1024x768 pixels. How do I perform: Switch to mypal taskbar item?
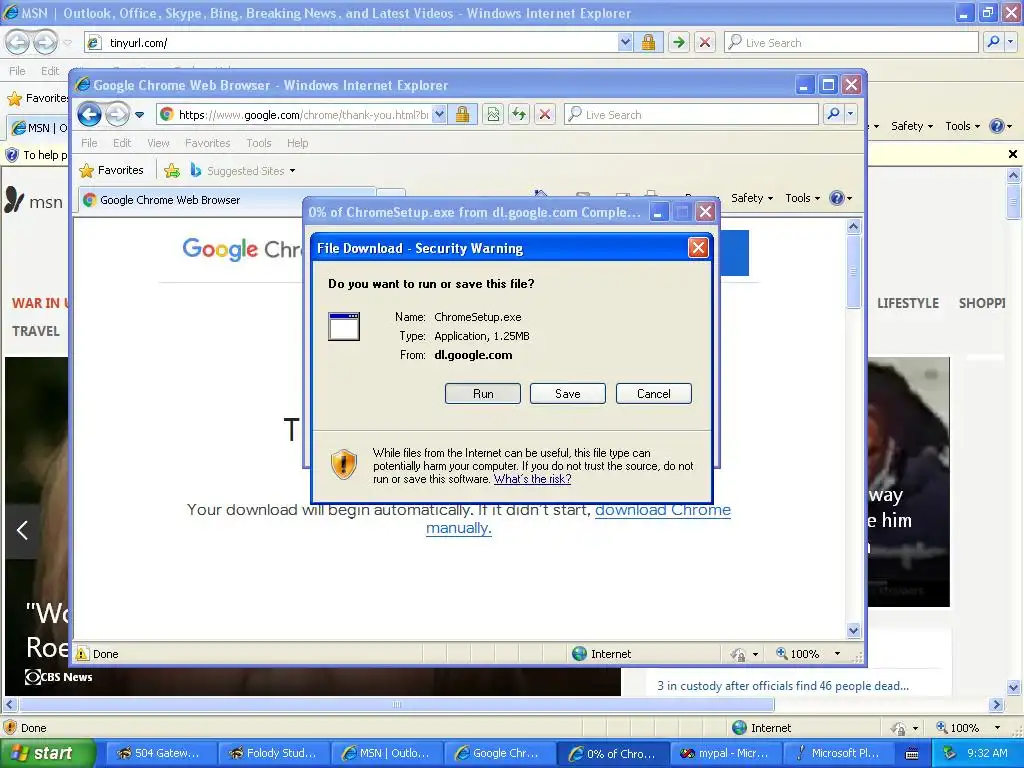[x=724, y=753]
